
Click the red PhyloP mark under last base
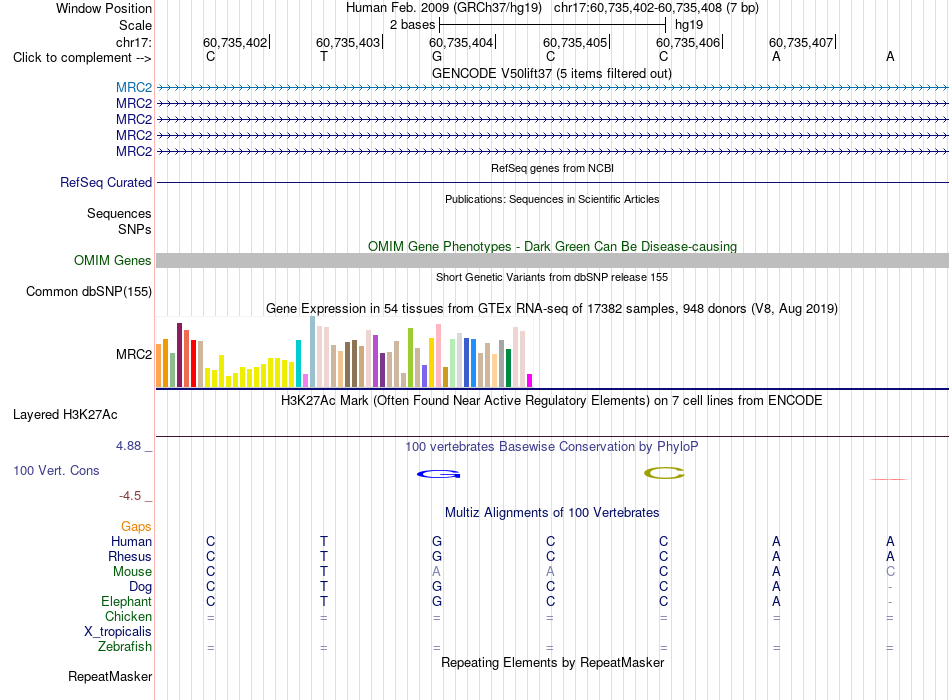tap(889, 479)
